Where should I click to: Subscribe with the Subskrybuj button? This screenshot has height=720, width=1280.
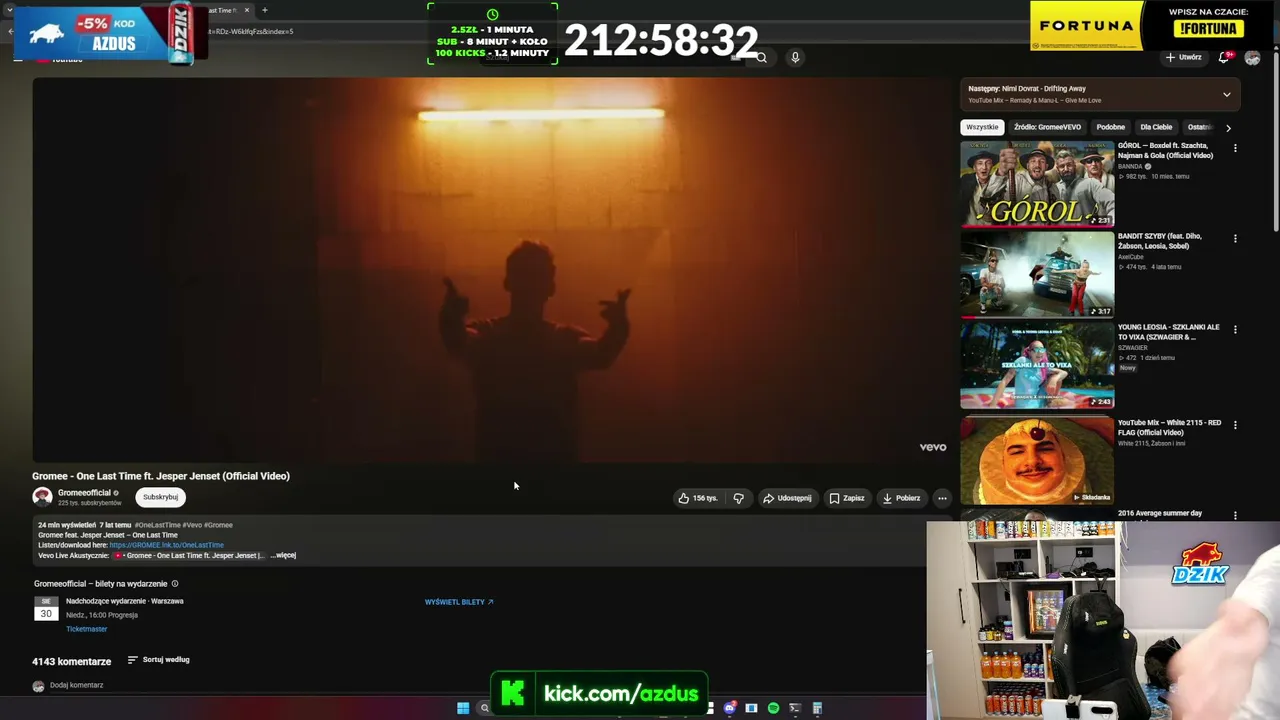tap(160, 497)
